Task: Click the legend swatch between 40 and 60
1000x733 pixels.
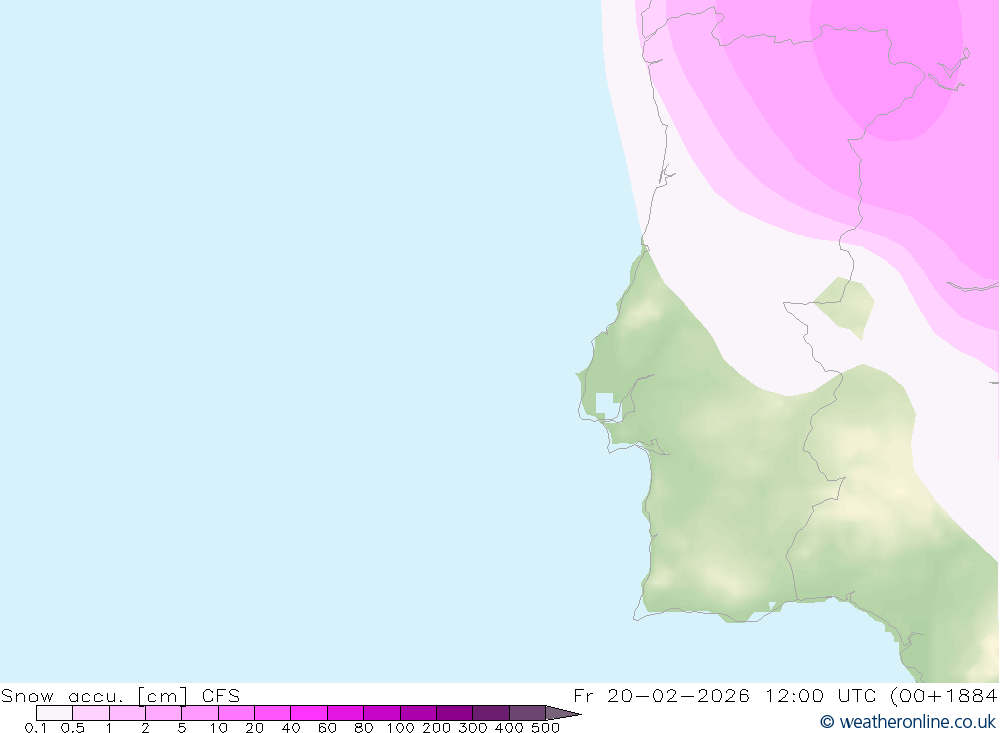Action: coord(309,713)
